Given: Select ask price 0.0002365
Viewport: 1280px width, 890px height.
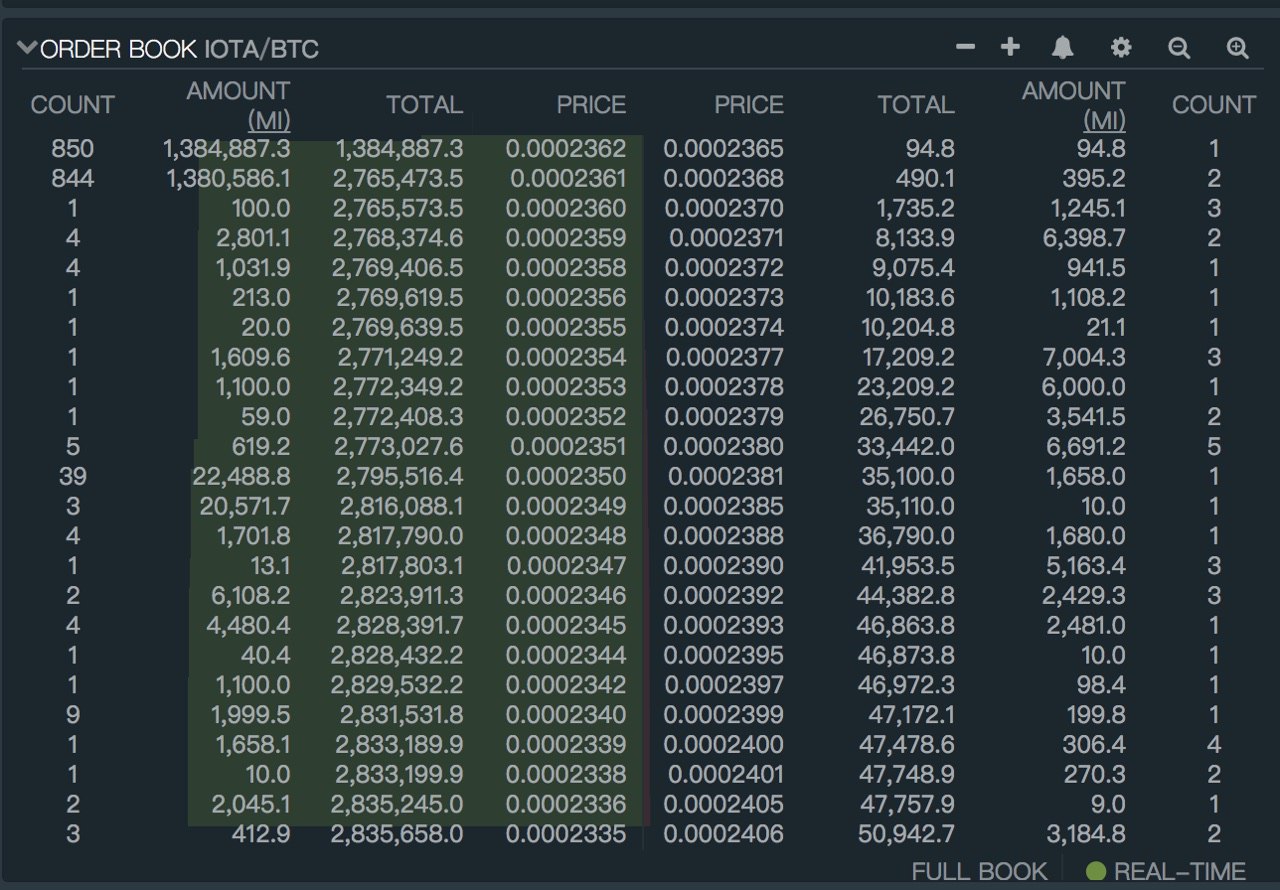Looking at the screenshot, I should coord(724,149).
